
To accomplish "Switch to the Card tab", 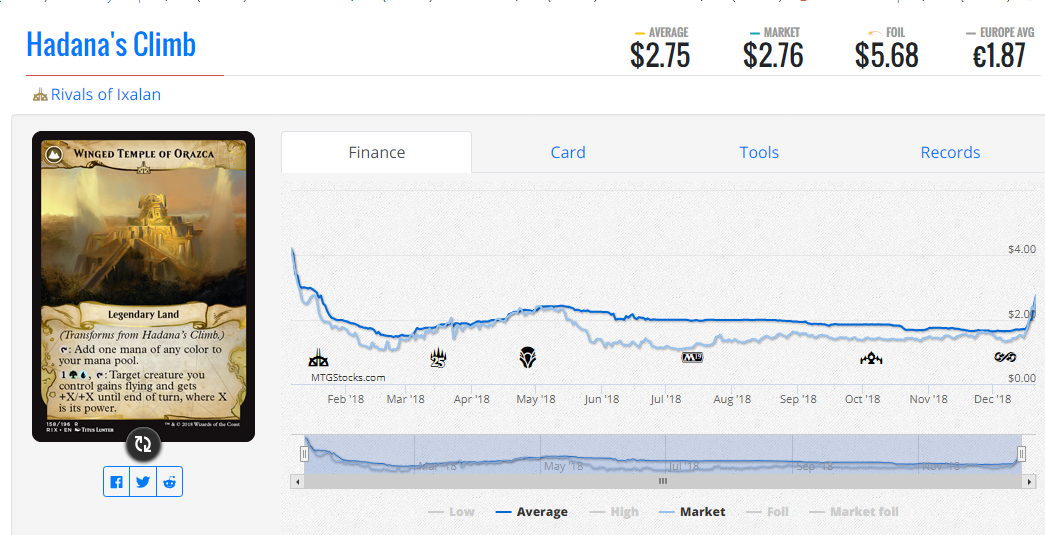I will pos(568,152).
